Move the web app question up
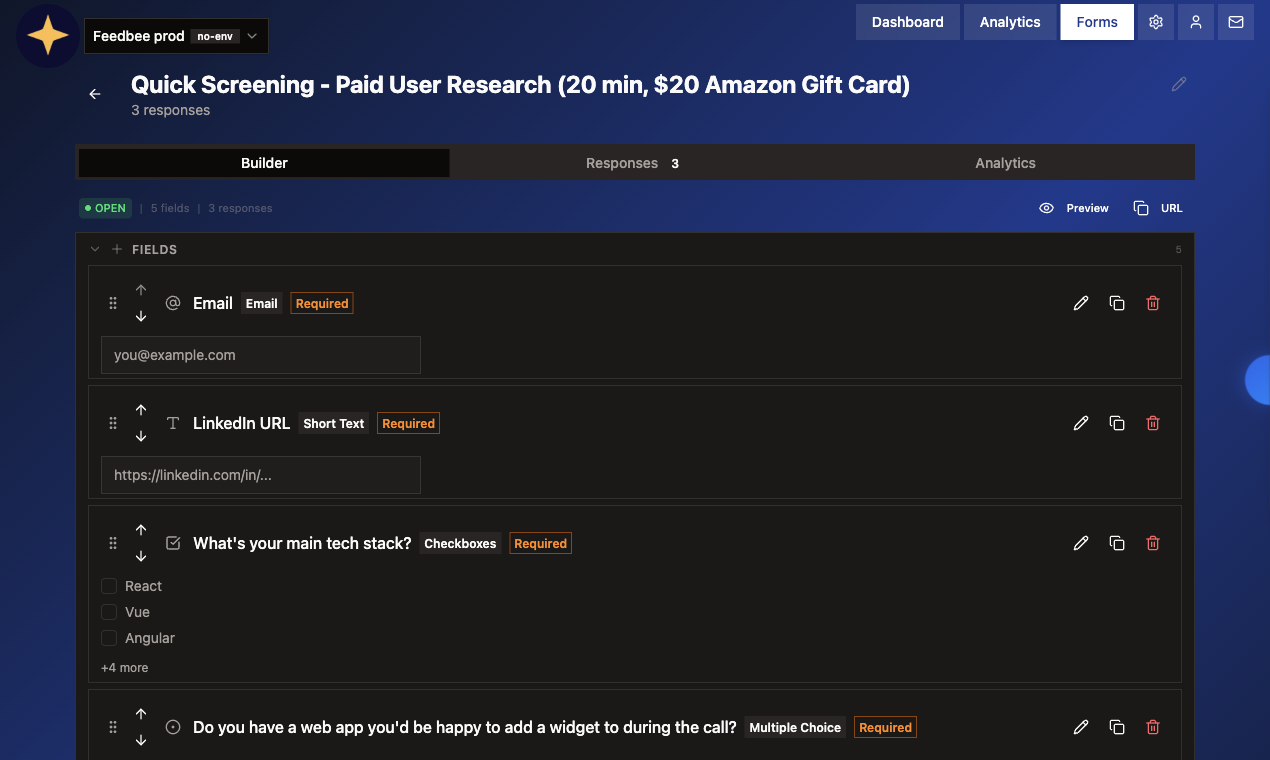The width and height of the screenshot is (1270, 760). 141,714
